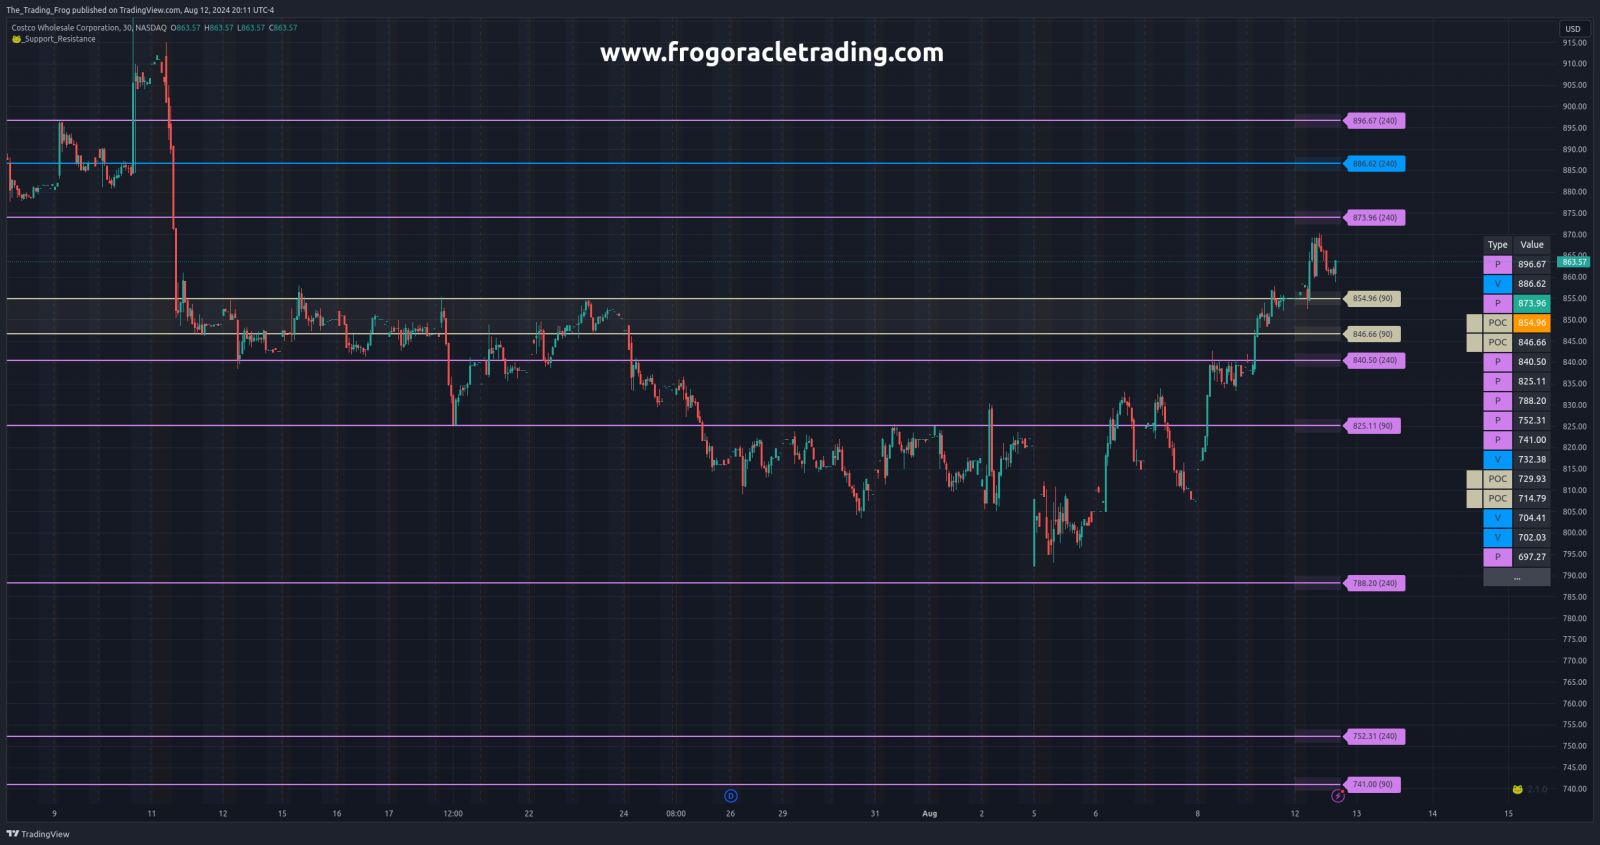1600x845 pixels.
Task: Click the 741.00 (90) level label
Action: coord(1372,785)
